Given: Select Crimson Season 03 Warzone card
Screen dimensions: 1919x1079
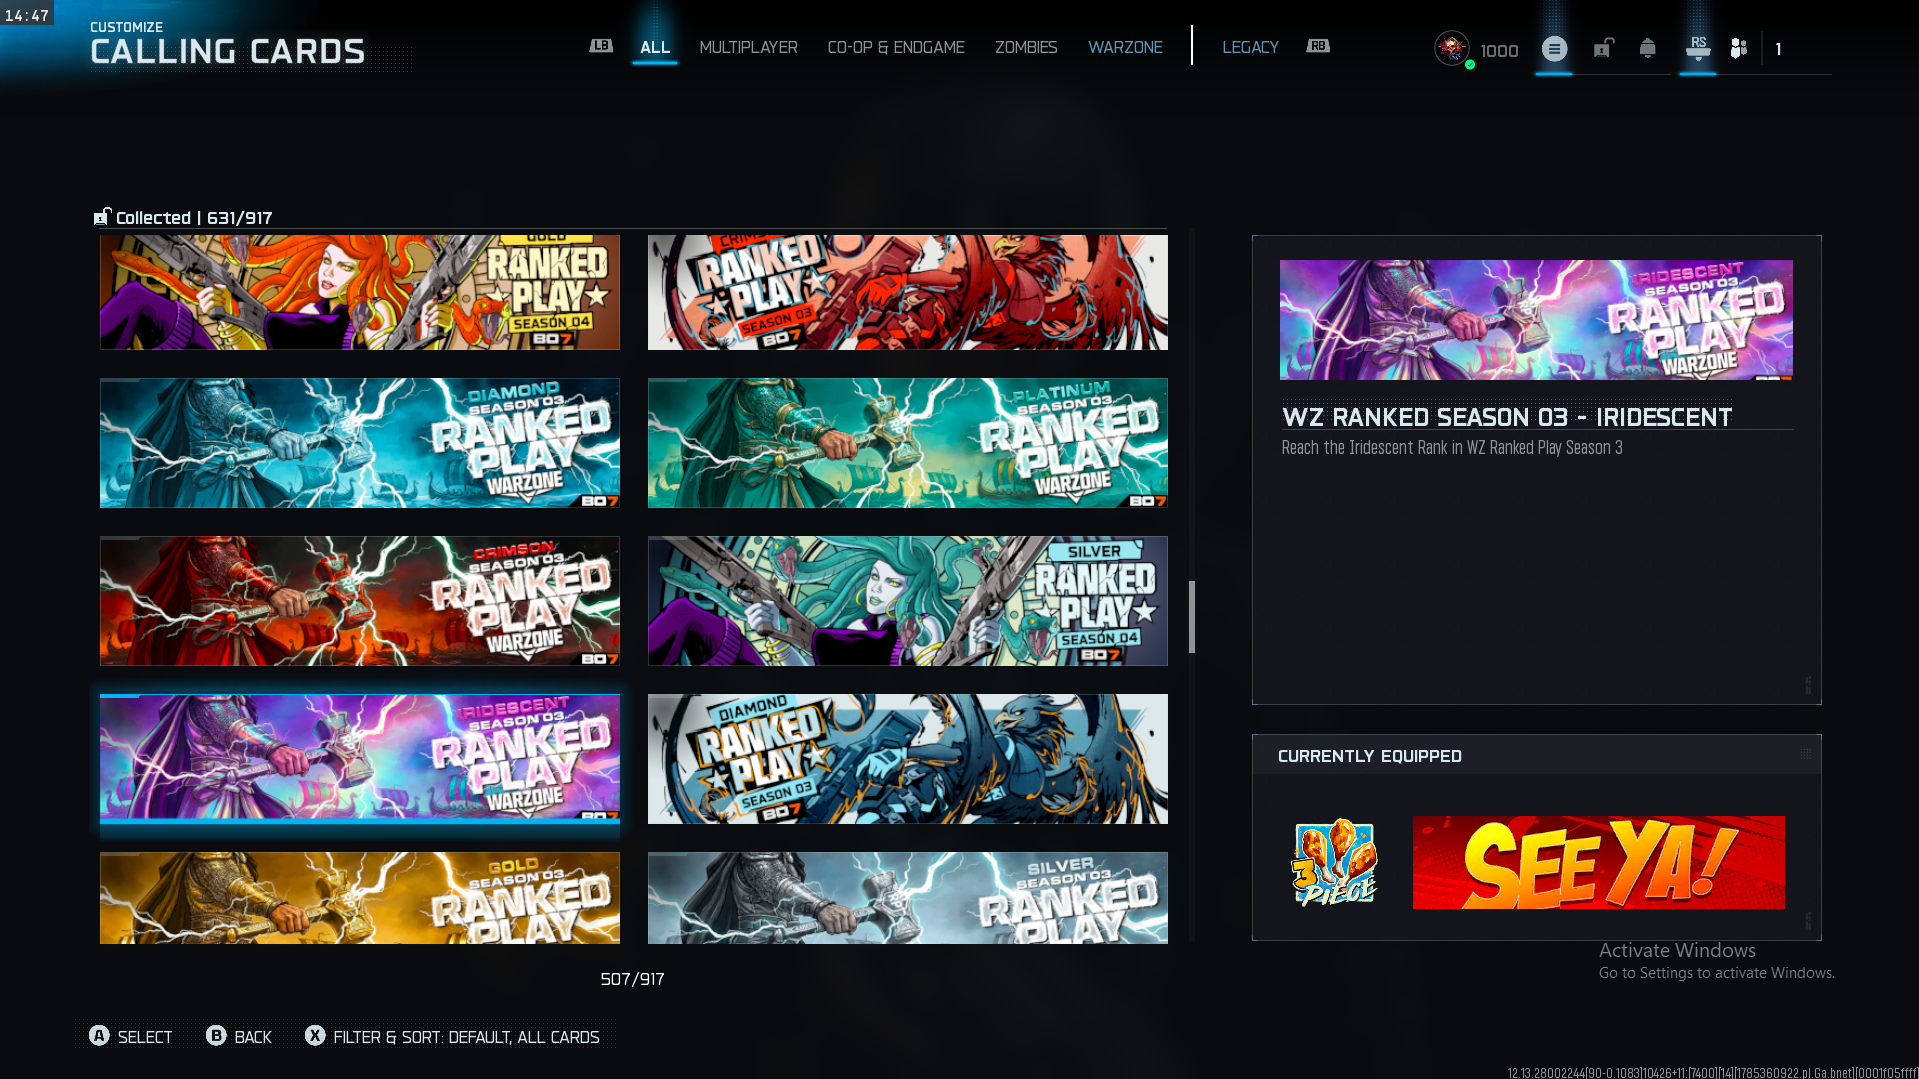Looking at the screenshot, I should pyautogui.click(x=360, y=601).
